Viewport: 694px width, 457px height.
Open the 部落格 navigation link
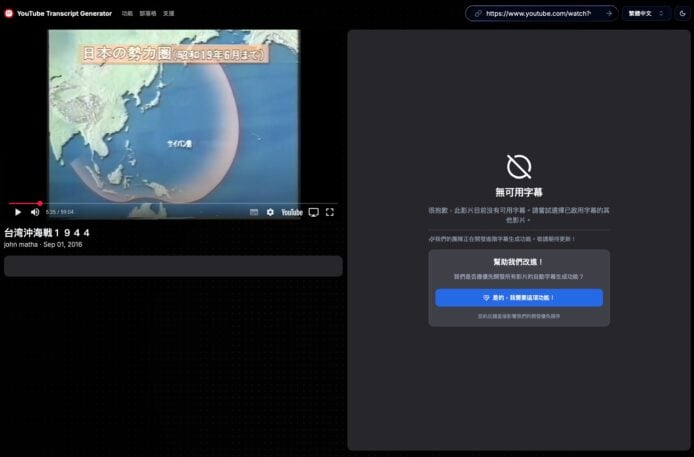(x=148, y=14)
